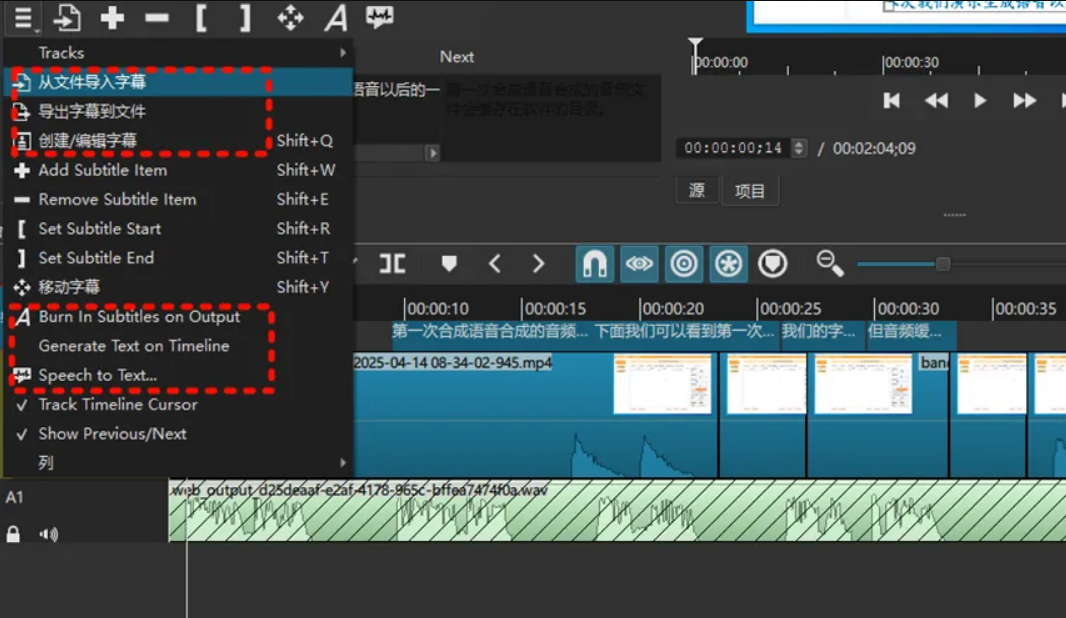Switch to the 项目 tab button
The width and height of the screenshot is (1066, 618).
click(749, 191)
